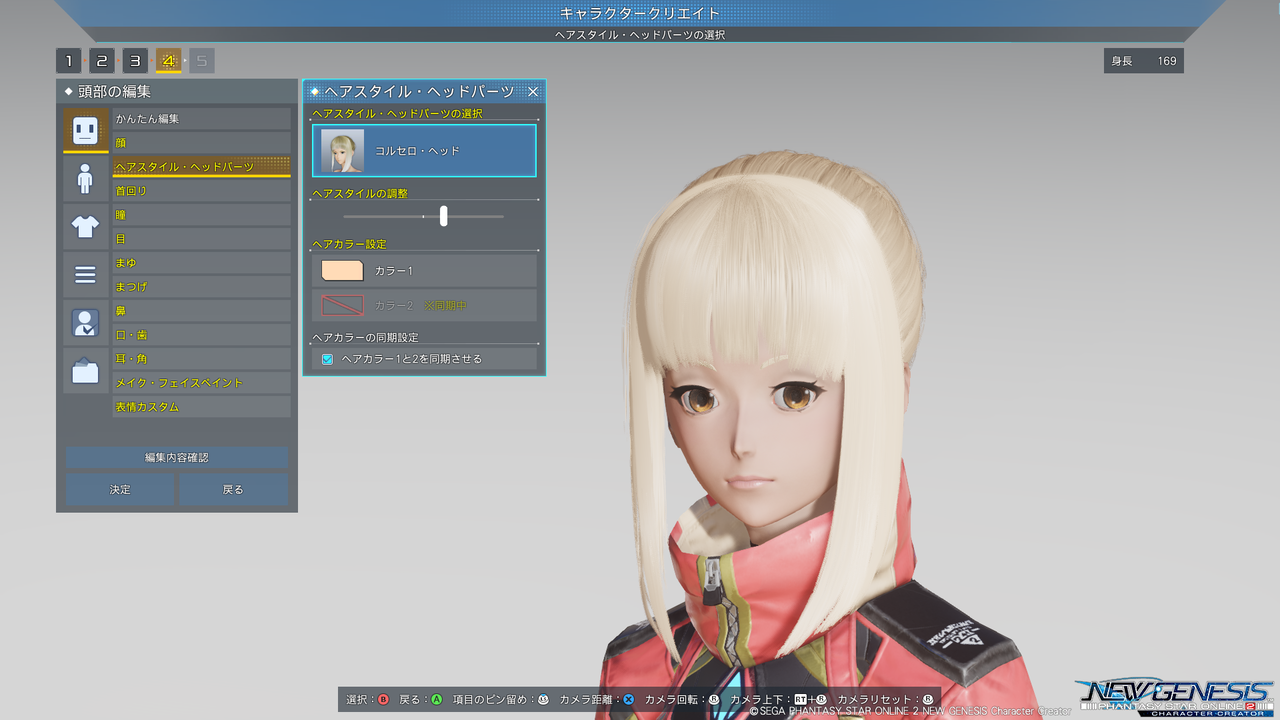Image resolution: width=1280 pixels, height=720 pixels.
Task: Click the カメラ回転 stick prompt icon
Action: (714, 699)
